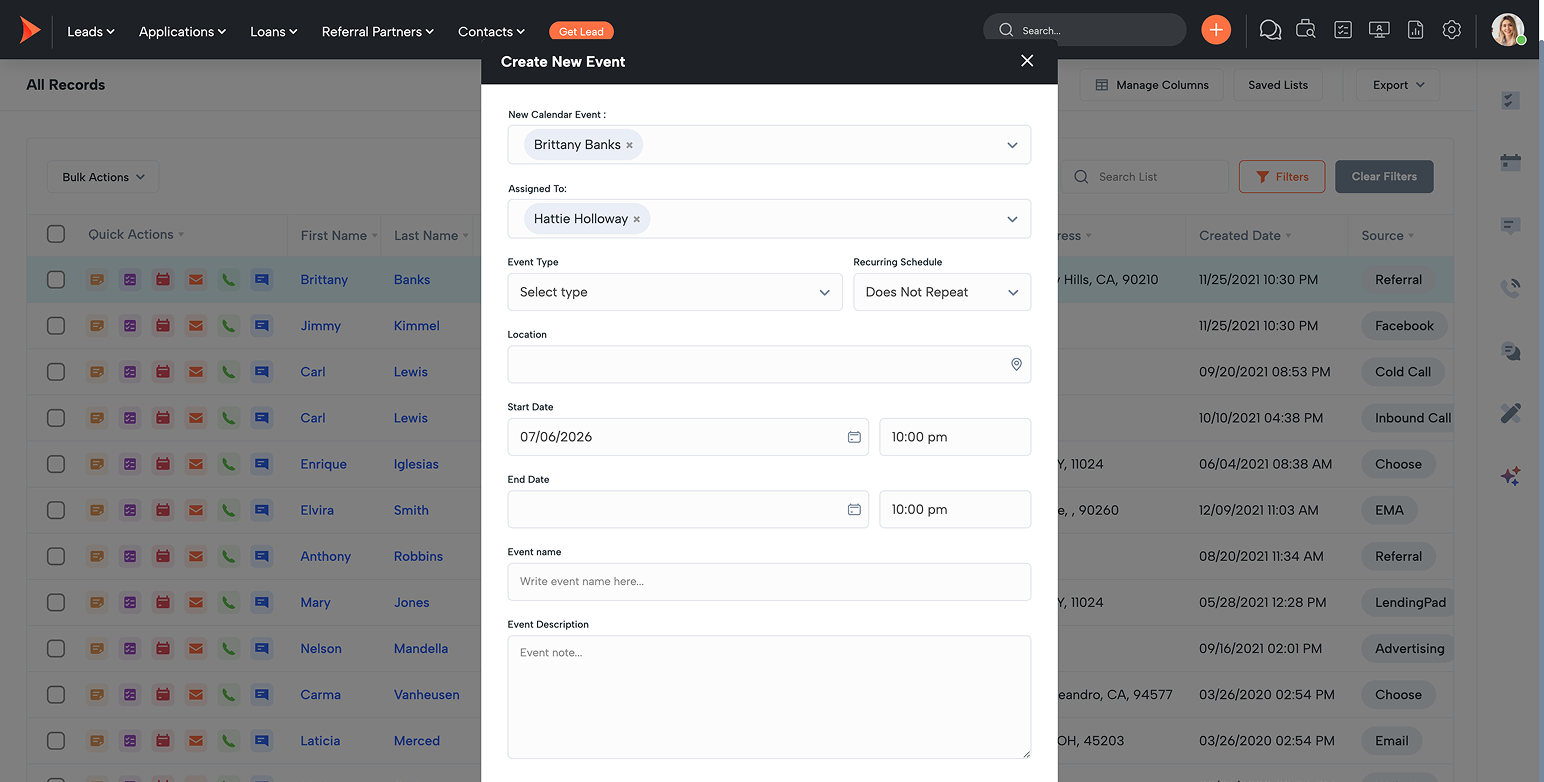Open the Laticia lead record link
The image size is (1544, 782).
[320, 741]
